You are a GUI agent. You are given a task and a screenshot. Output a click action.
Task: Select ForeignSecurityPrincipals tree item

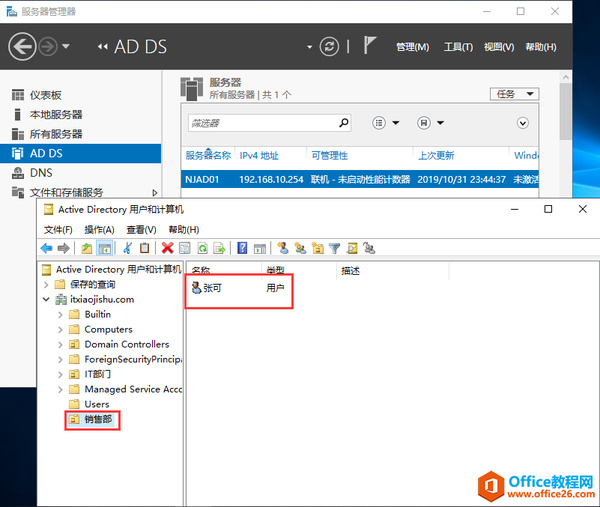pos(133,359)
